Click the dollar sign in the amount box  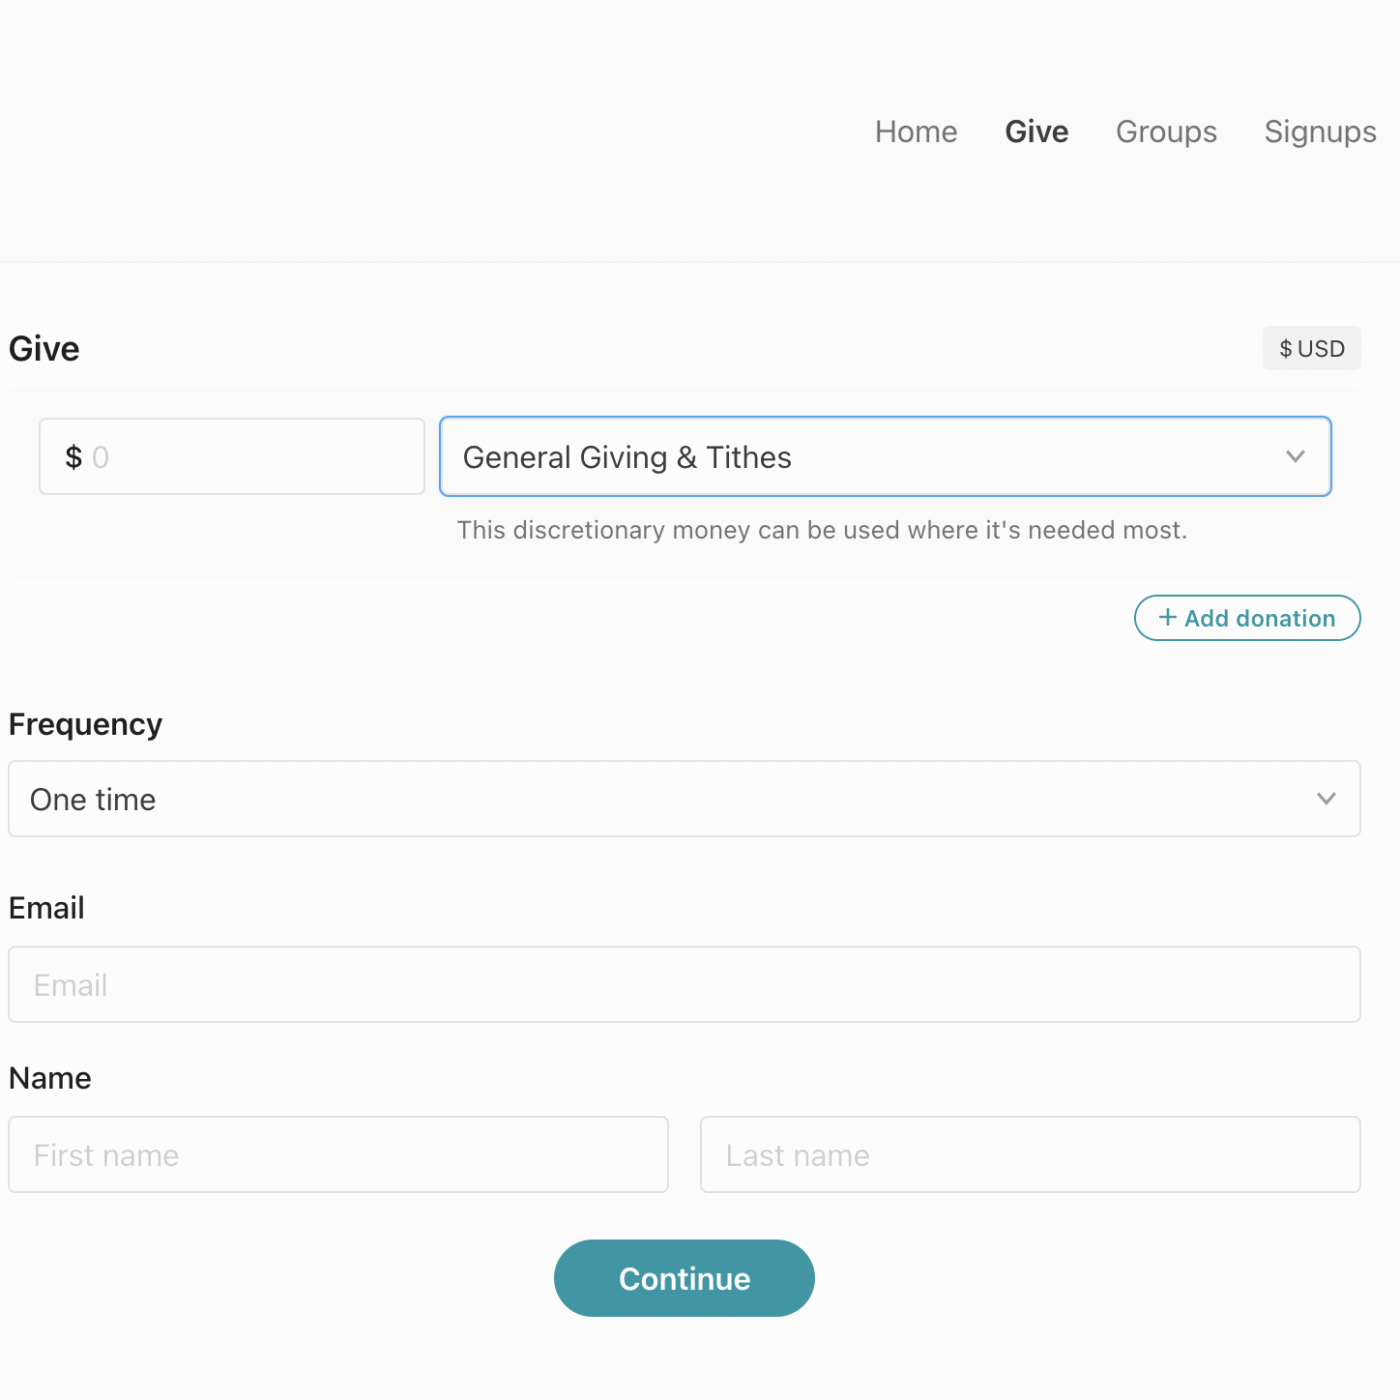pyautogui.click(x=73, y=457)
